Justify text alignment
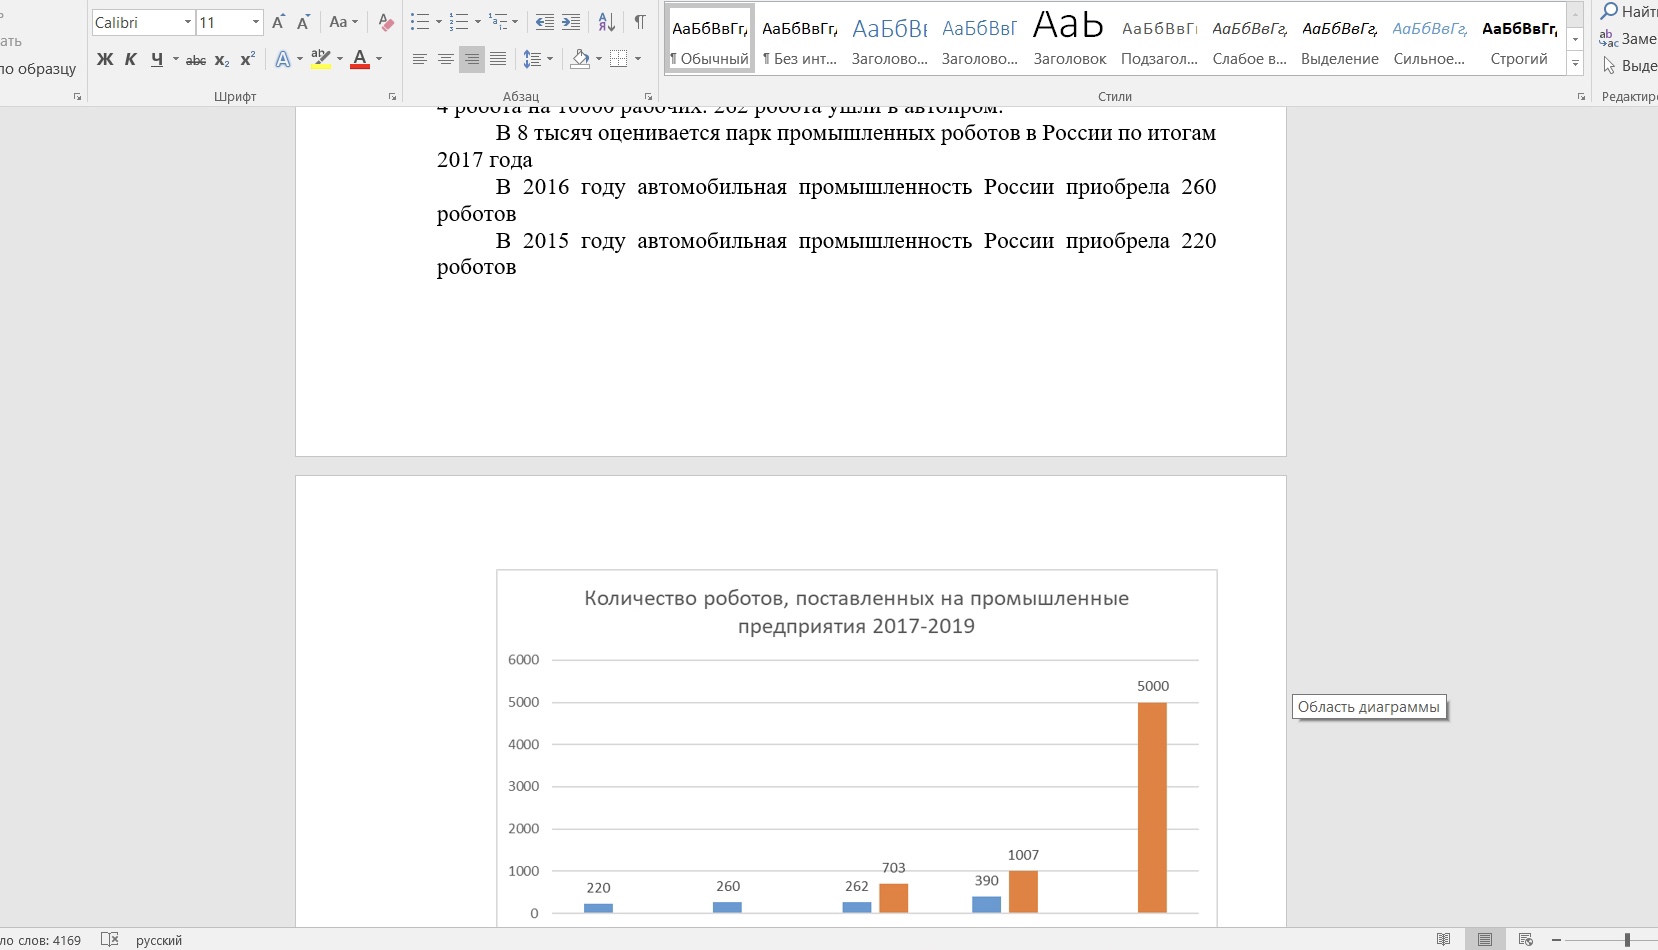 498,59
